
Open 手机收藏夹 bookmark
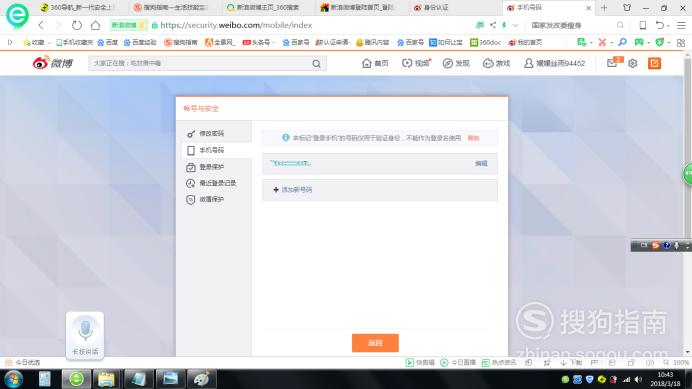[74, 42]
